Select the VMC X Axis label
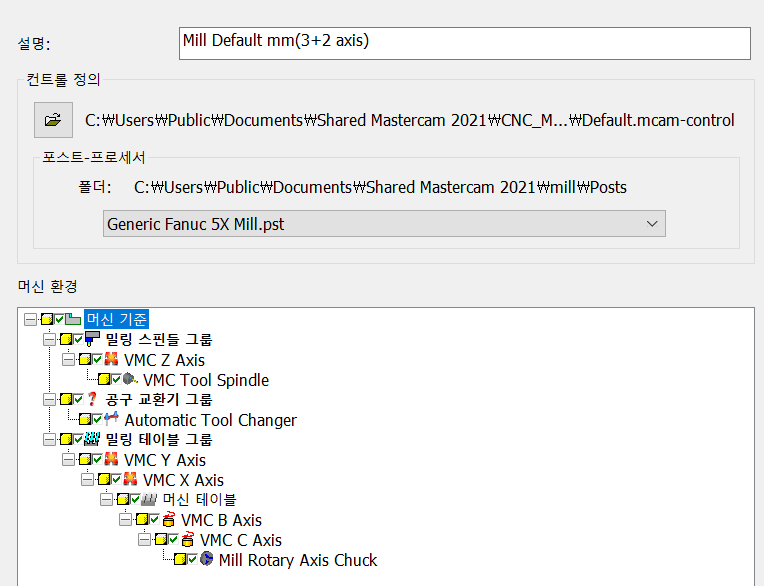This screenshot has width=764, height=586. (183, 480)
